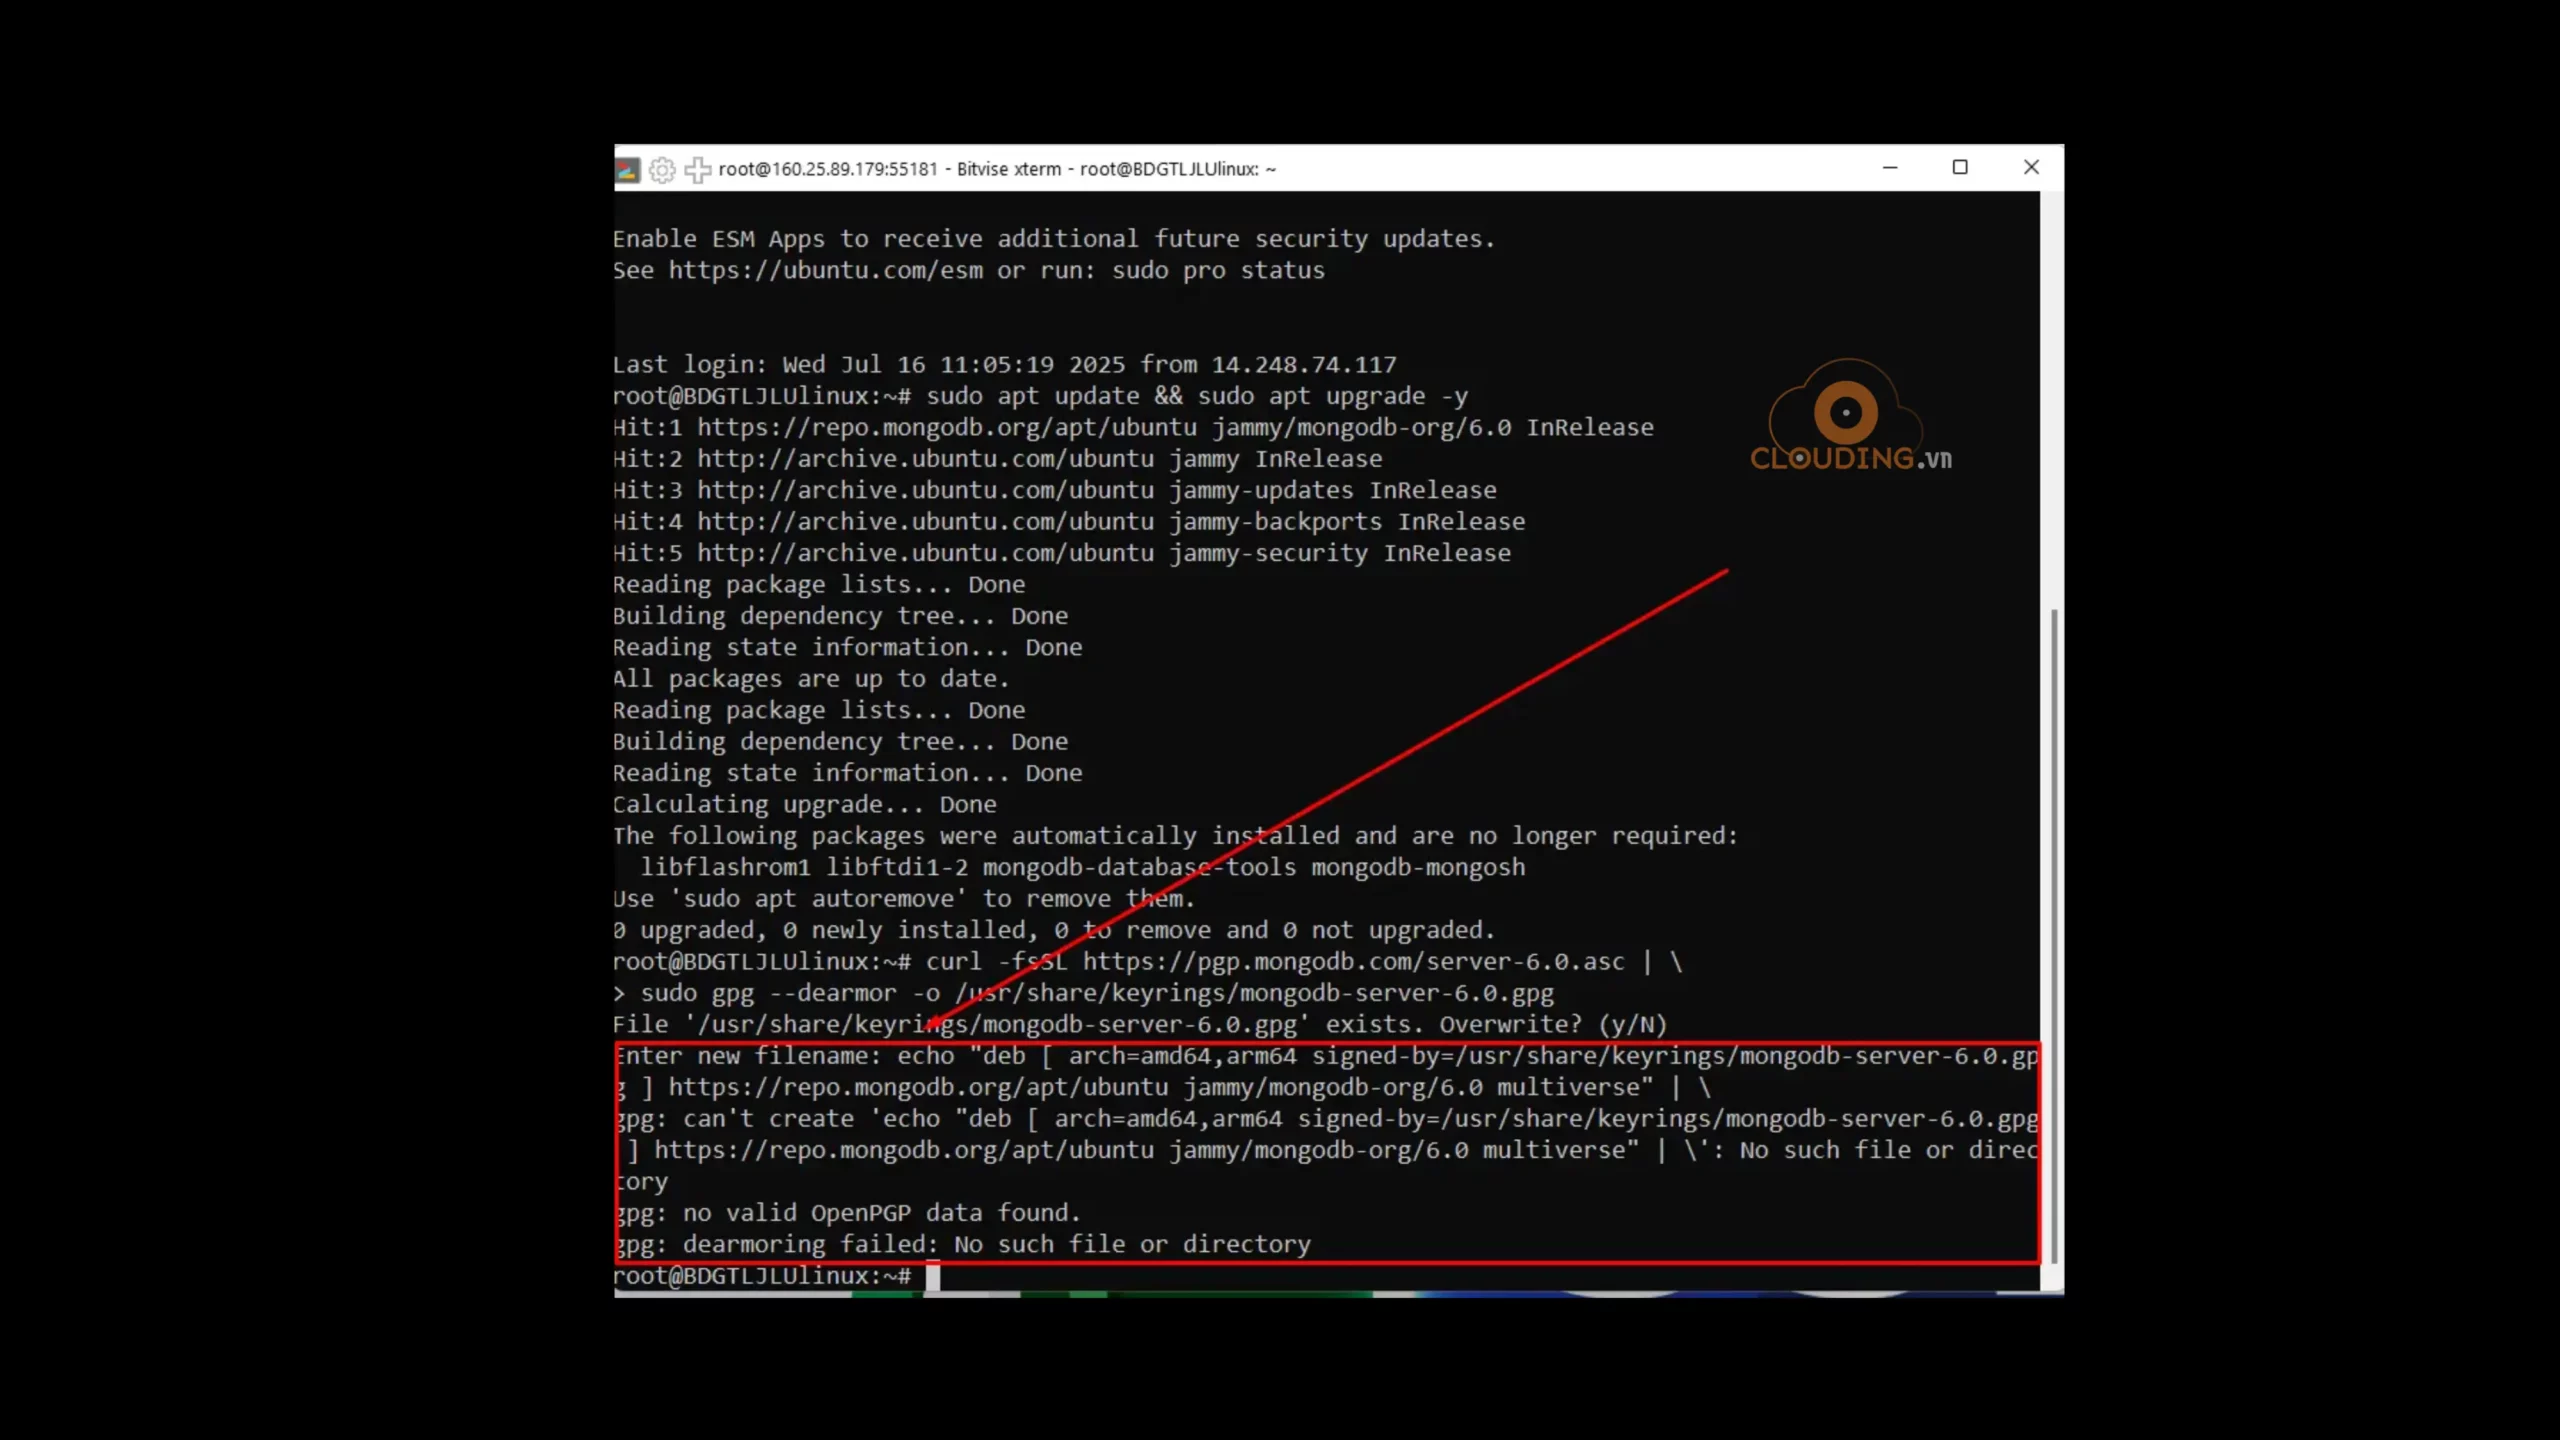Click 'Enable ESM Apps to receive additional' line
This screenshot has height=1440, width=2560.
(x=1054, y=239)
